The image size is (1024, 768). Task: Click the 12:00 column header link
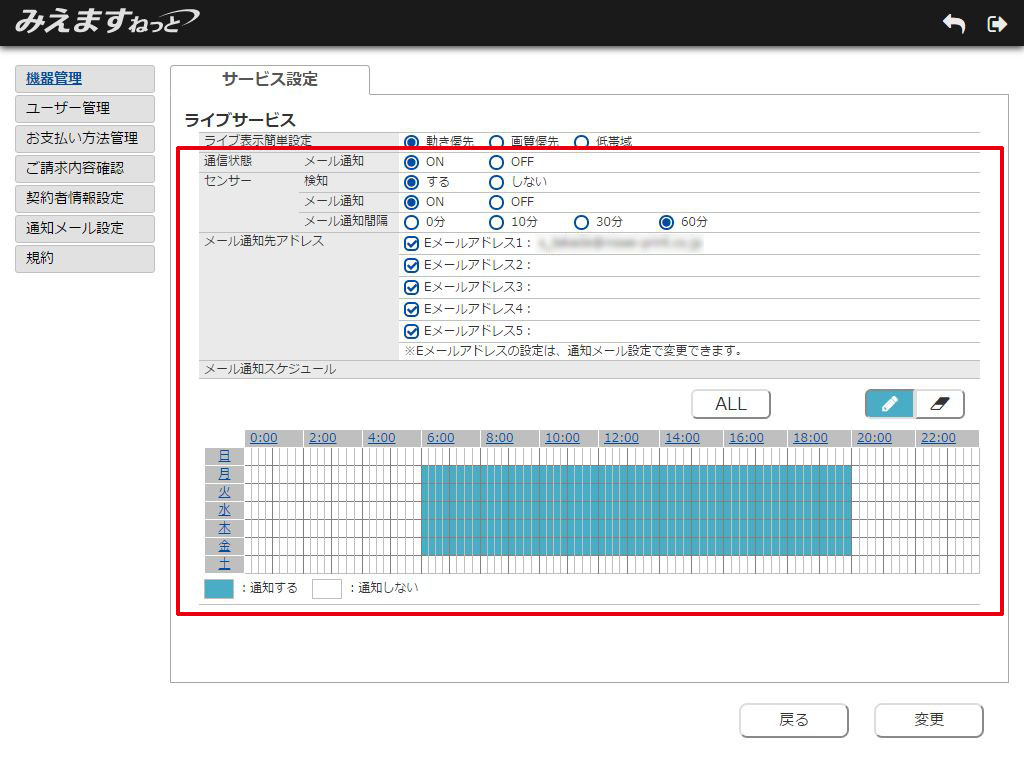[x=621, y=438]
